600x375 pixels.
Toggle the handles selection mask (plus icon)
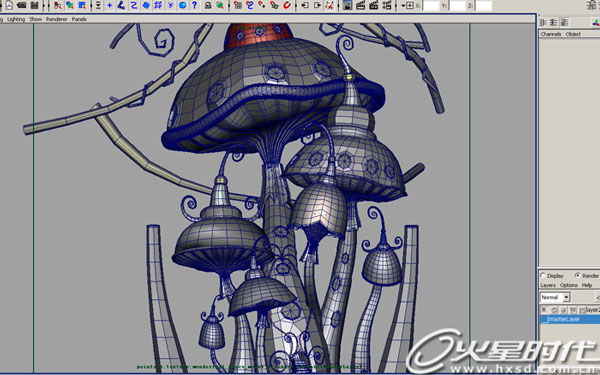coord(109,5)
